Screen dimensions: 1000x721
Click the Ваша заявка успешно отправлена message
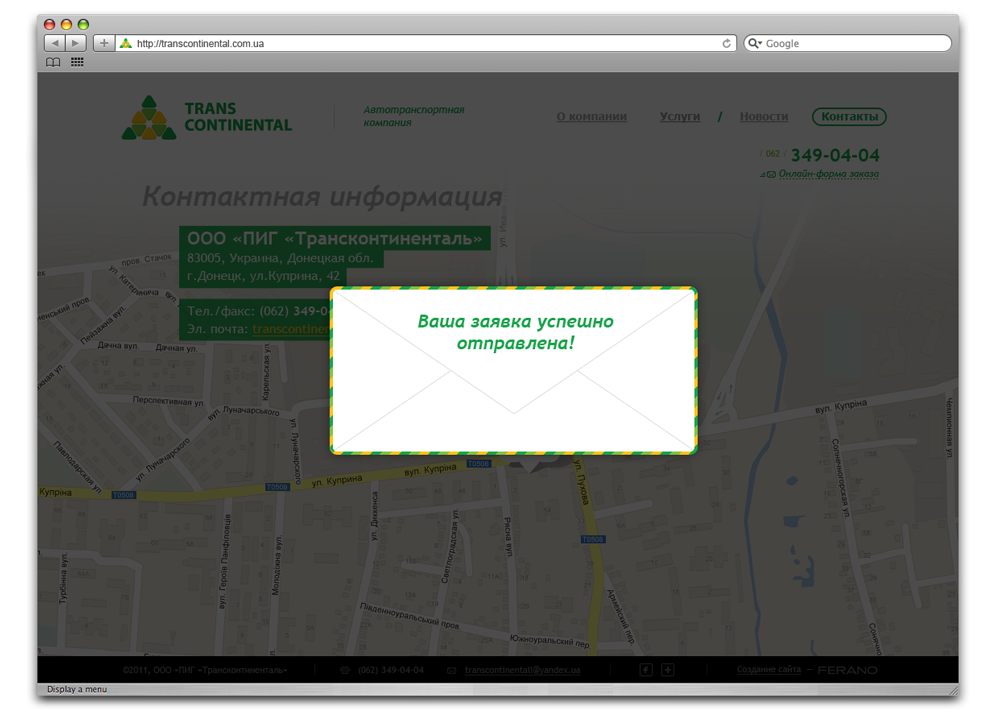point(515,332)
